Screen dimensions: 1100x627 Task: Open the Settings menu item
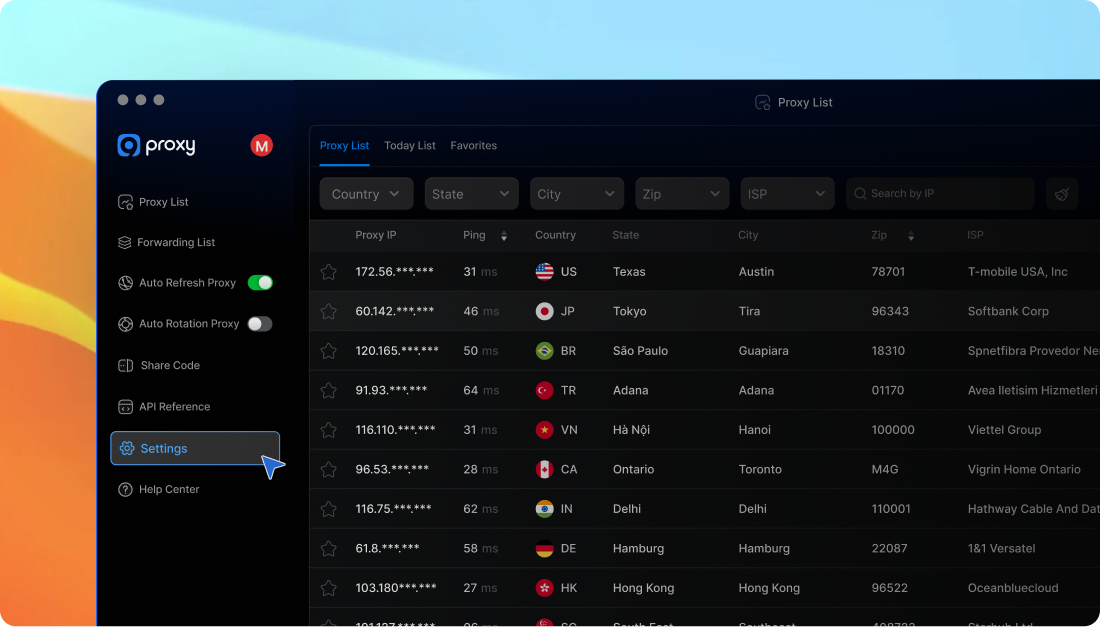click(195, 449)
